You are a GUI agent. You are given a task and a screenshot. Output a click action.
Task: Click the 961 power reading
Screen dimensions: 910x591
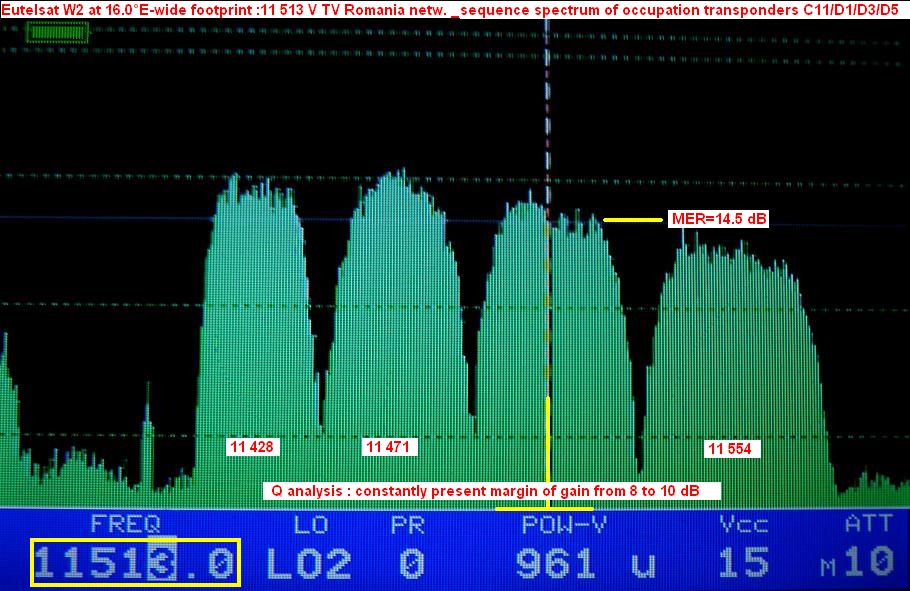click(x=560, y=564)
